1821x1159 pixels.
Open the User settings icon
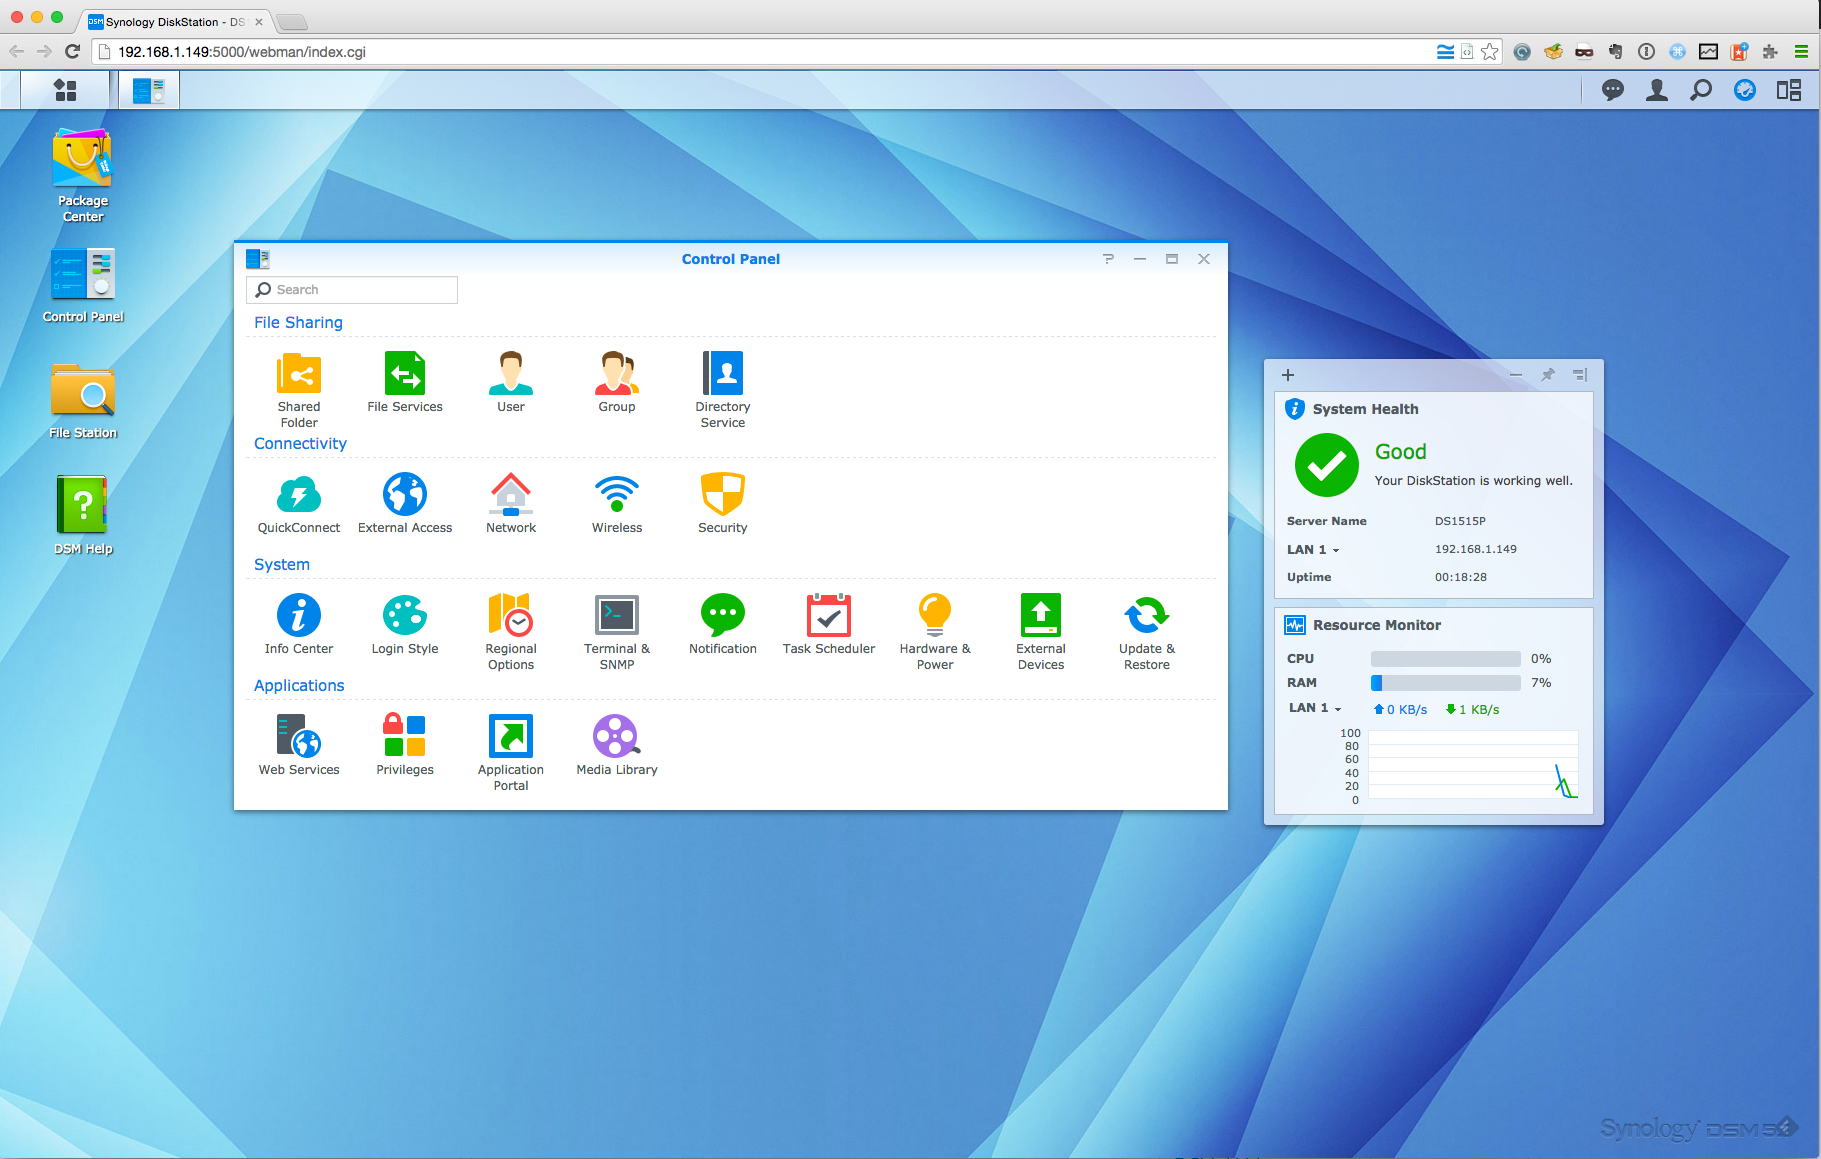coord(511,381)
